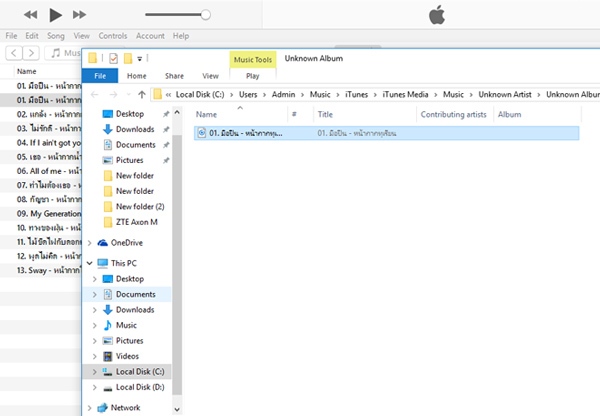Open the iTunes Song menu
Viewport: 600px width, 416px height.
tap(55, 36)
